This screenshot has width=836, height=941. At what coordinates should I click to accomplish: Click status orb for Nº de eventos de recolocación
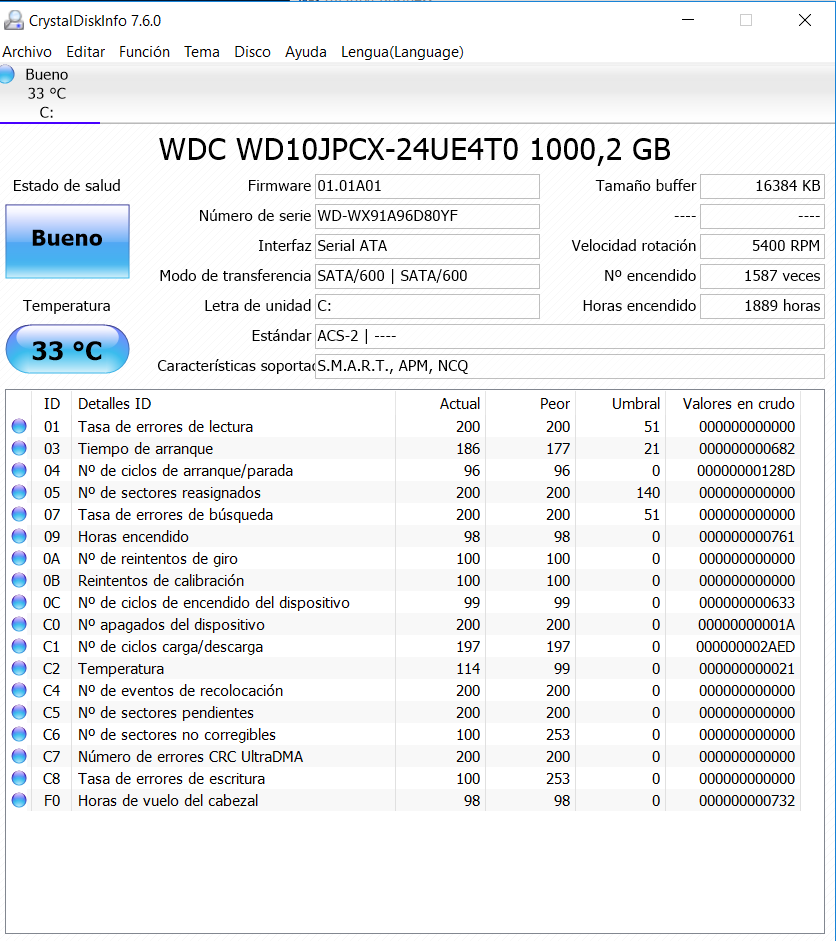coord(19,690)
